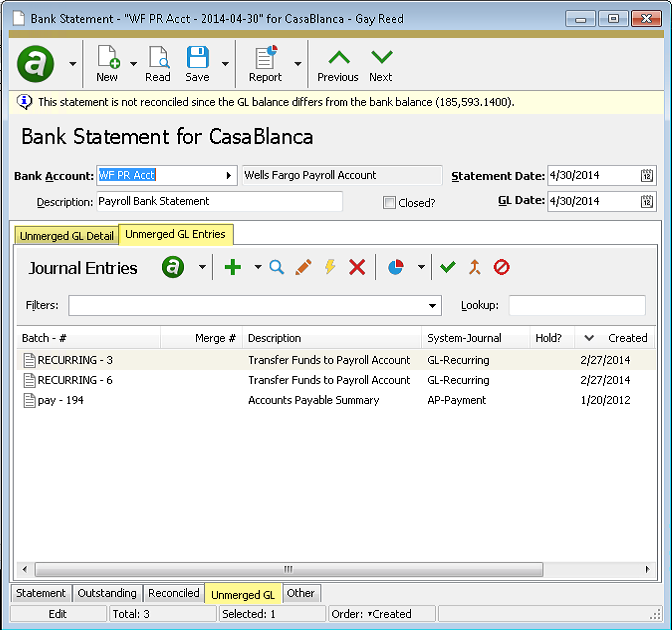
Task: Click the green checkmark icon in Journal Entries
Action: [447, 268]
